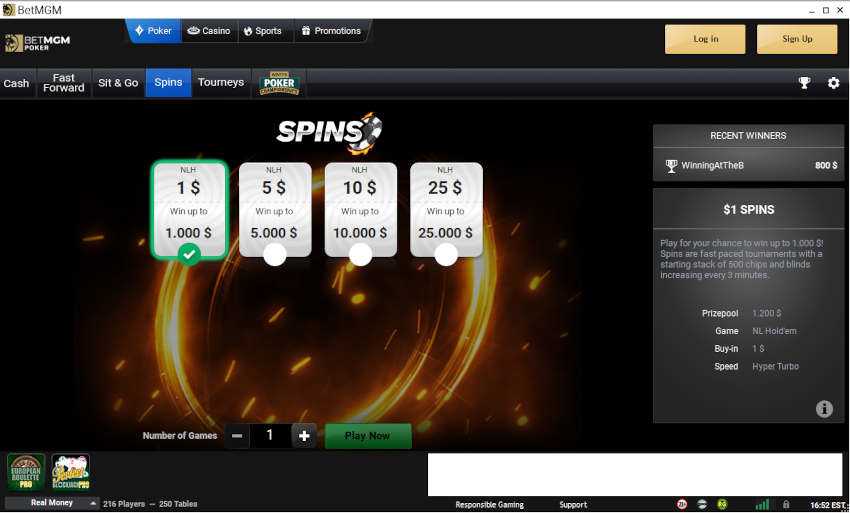
Task: Click the Buy-in value 1 $
Action: 758,349
